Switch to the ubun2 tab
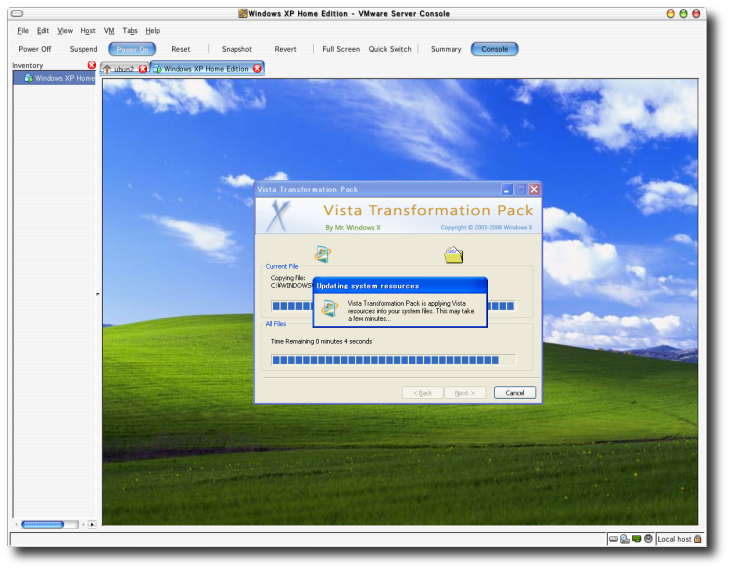730x570 pixels. [124, 69]
